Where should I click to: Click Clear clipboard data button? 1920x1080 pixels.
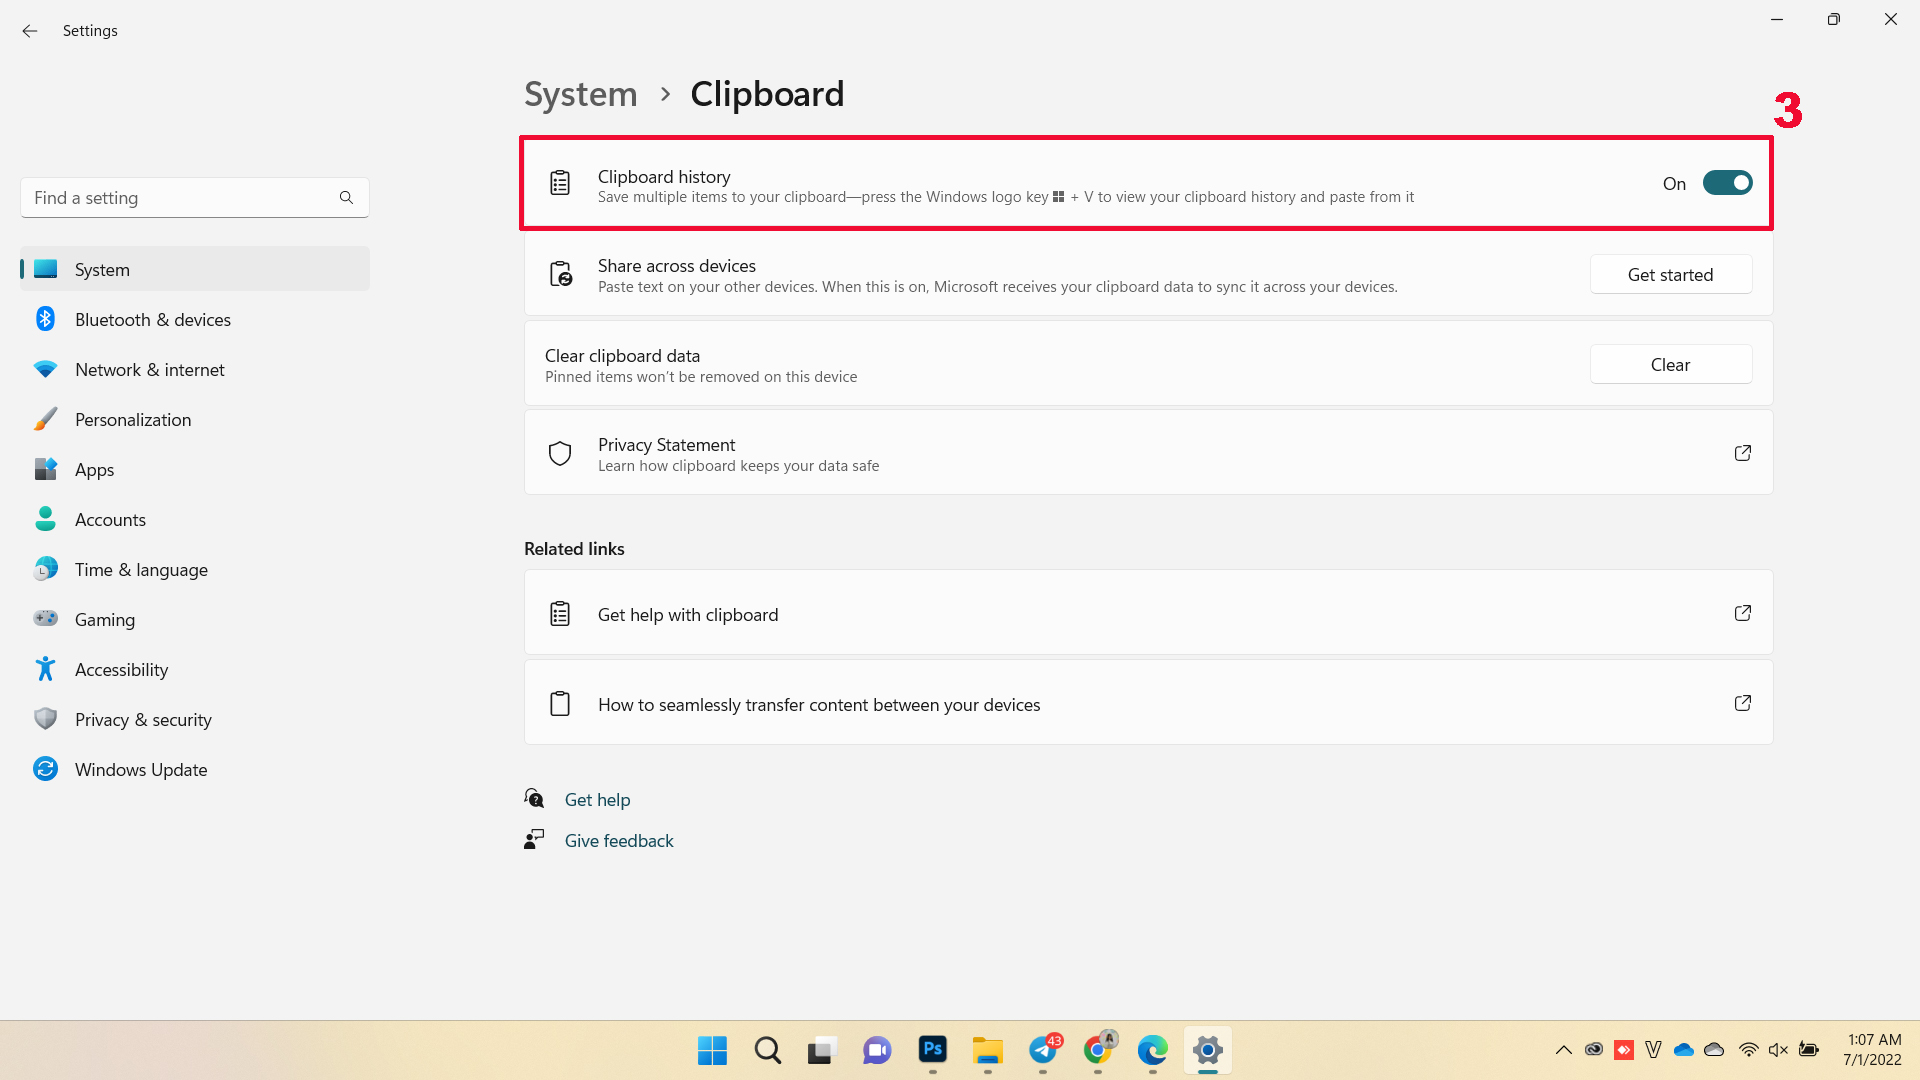click(1671, 364)
